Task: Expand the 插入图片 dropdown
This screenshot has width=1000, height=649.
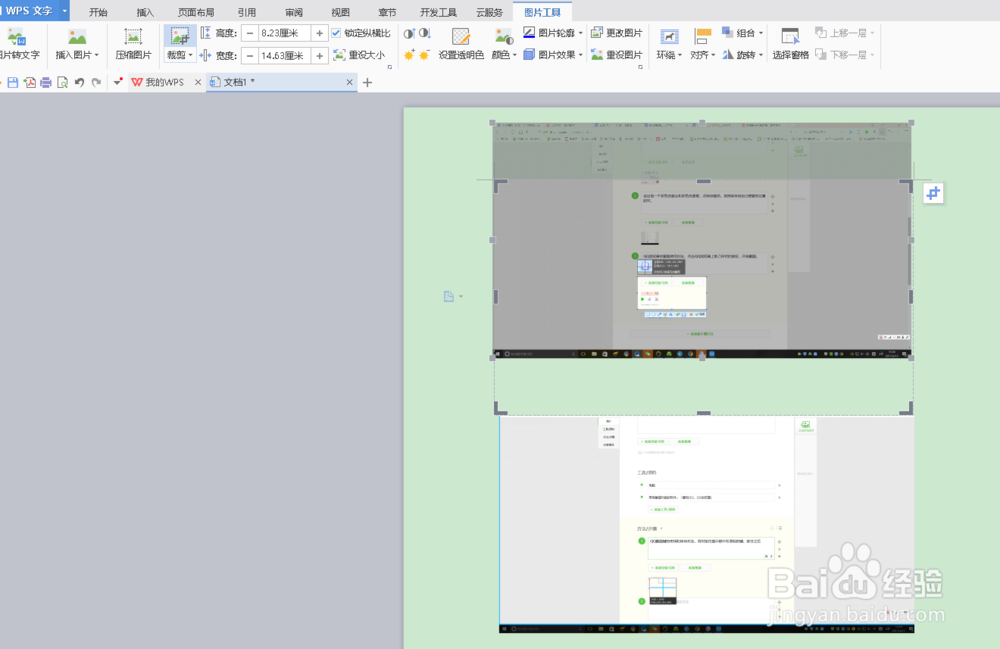Action: pos(97,55)
